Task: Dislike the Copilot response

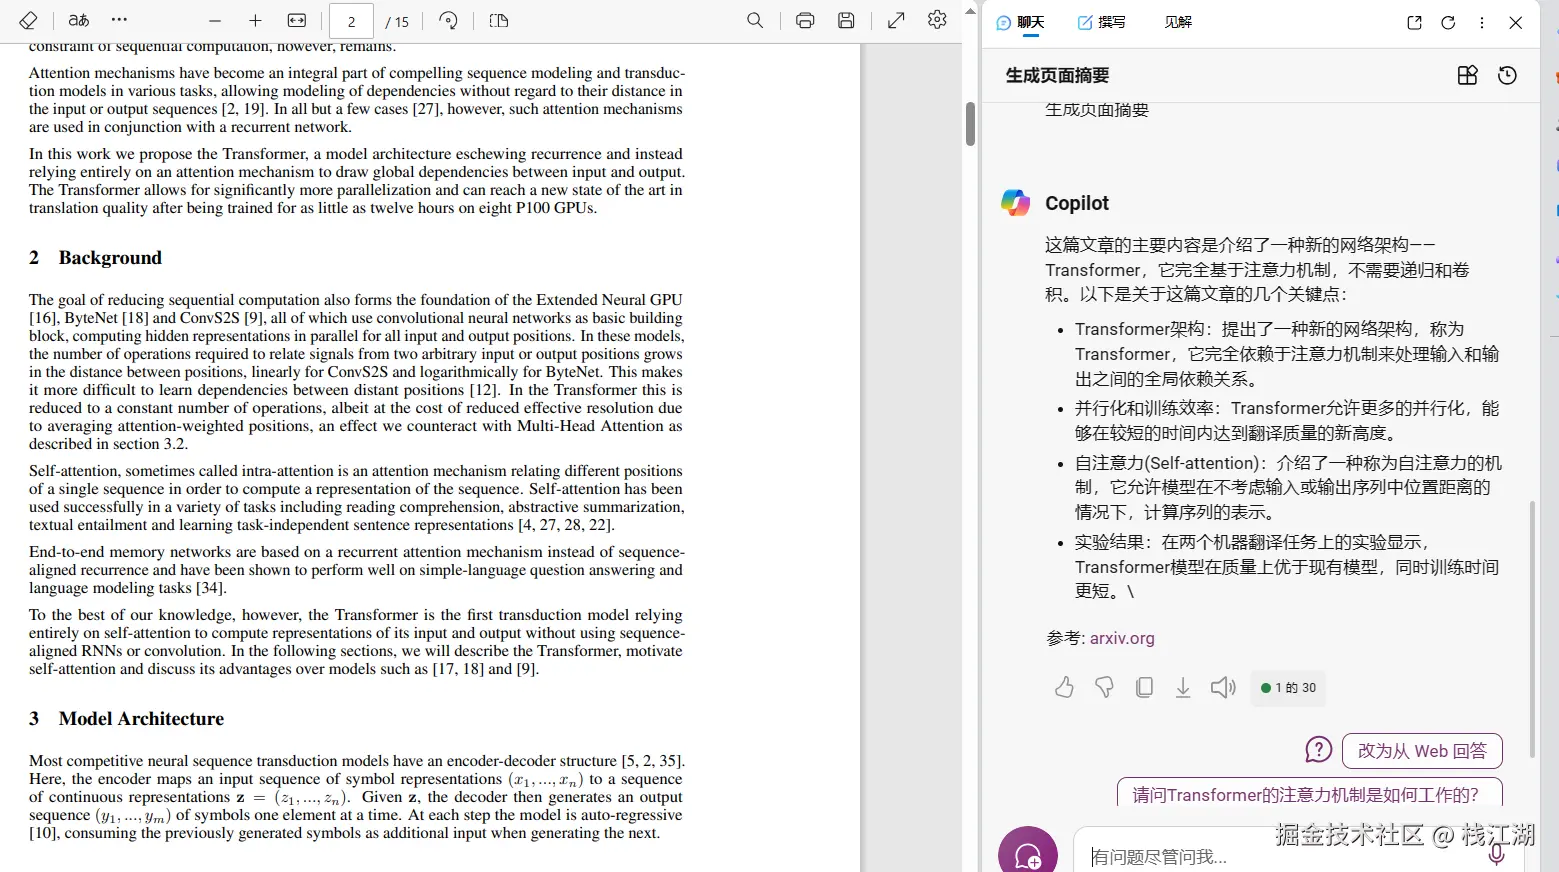Action: coord(1104,687)
